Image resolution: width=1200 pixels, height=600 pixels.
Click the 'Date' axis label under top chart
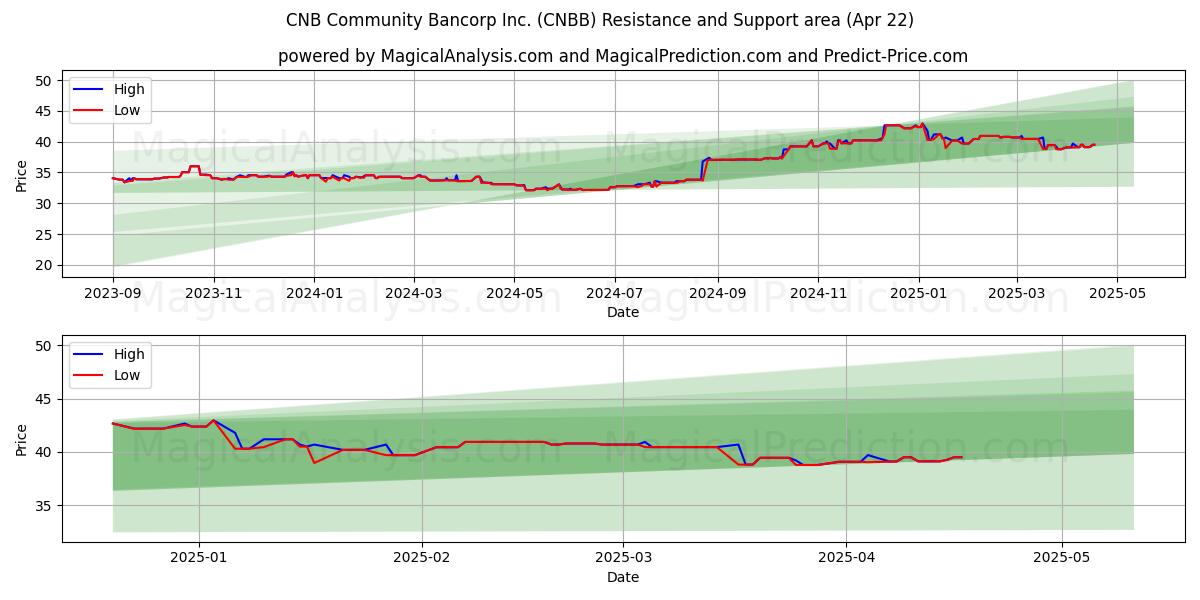pyautogui.click(x=623, y=312)
